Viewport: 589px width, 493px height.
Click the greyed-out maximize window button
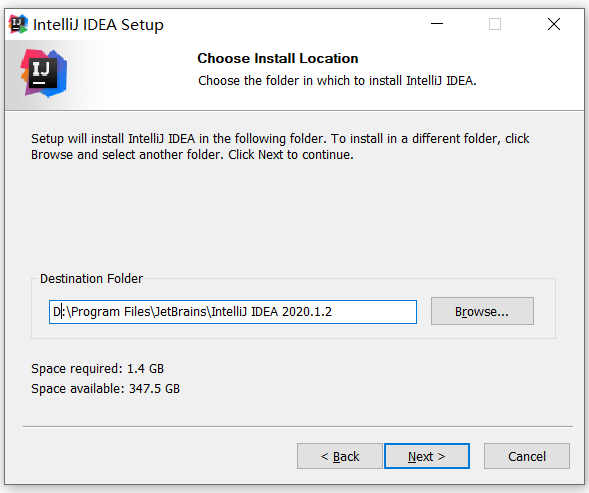[495, 24]
